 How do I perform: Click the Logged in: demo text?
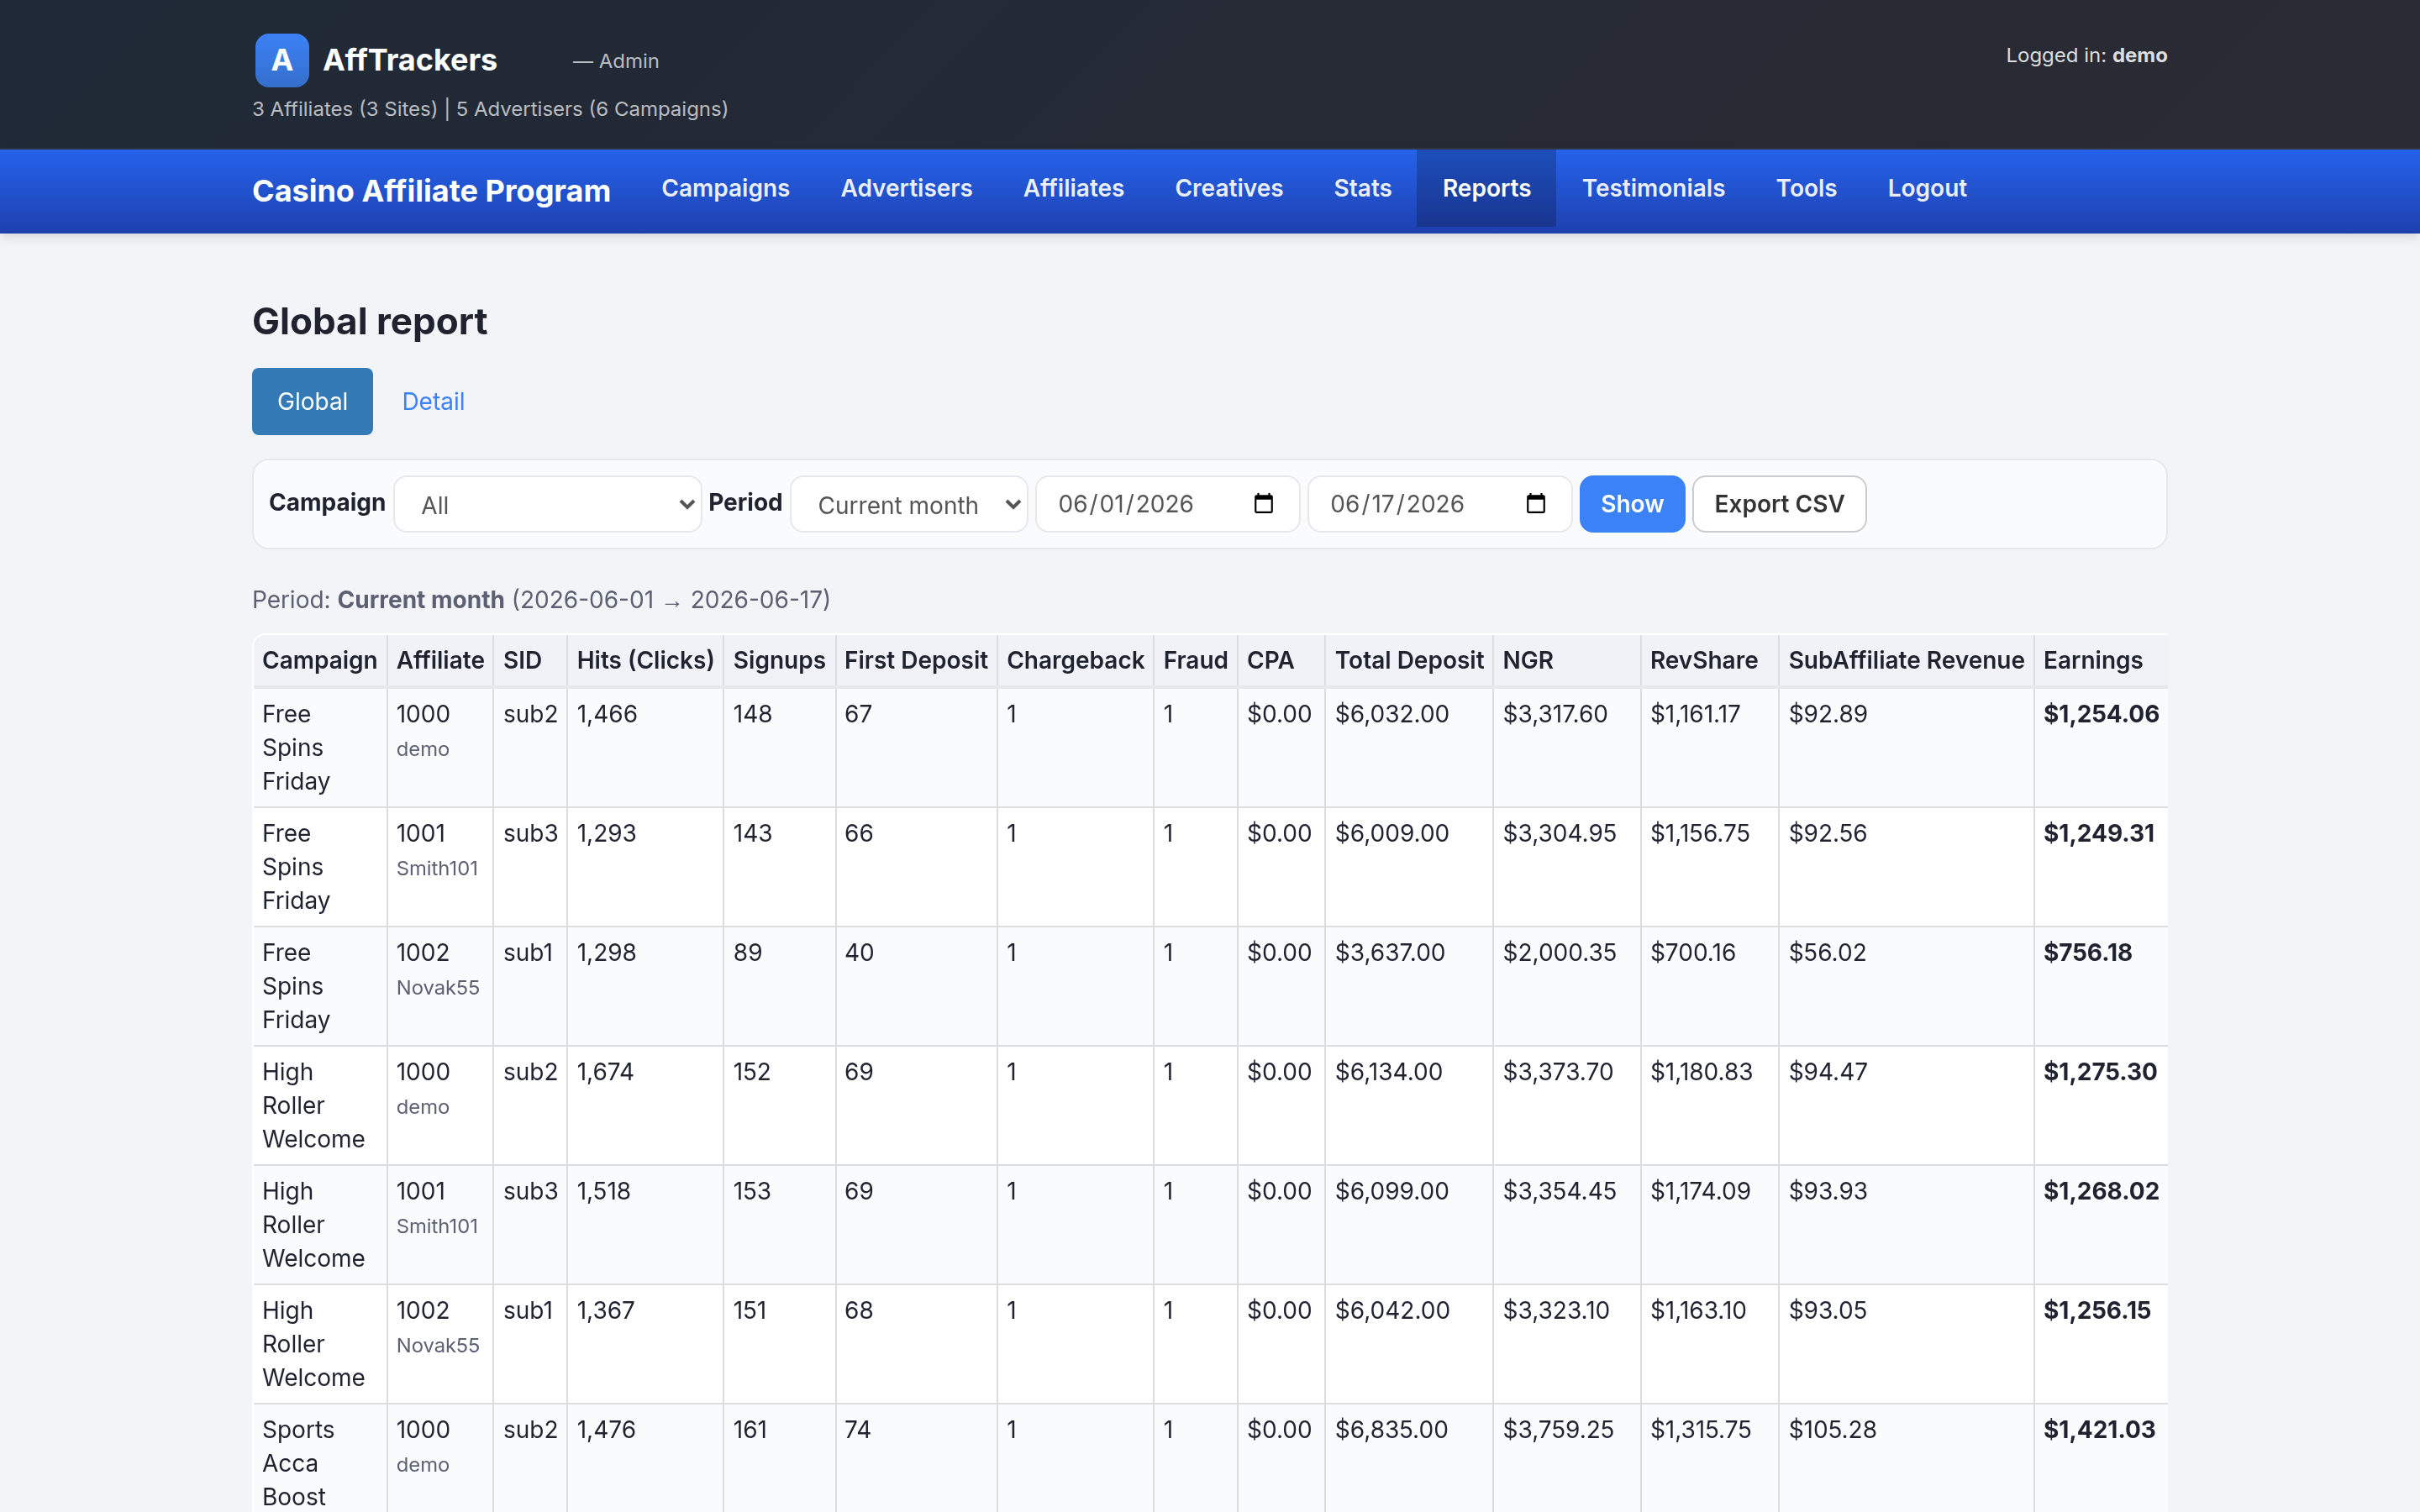2086,55
